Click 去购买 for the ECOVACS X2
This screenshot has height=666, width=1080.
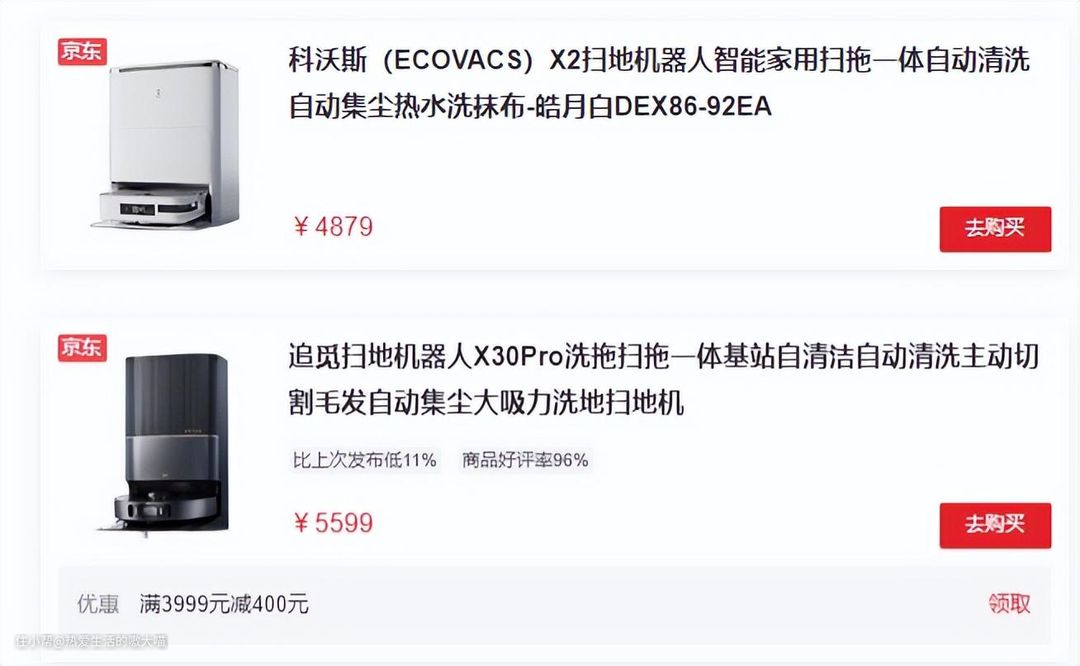tap(995, 229)
